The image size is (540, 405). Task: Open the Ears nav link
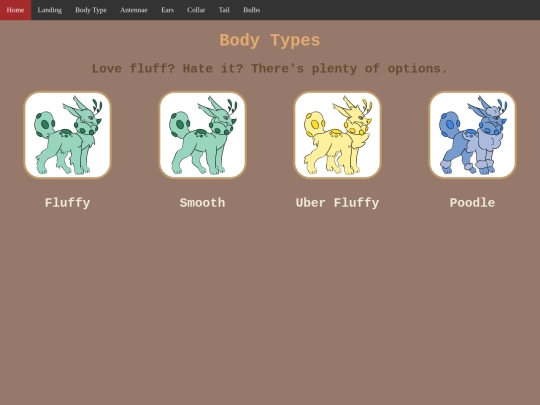167,10
